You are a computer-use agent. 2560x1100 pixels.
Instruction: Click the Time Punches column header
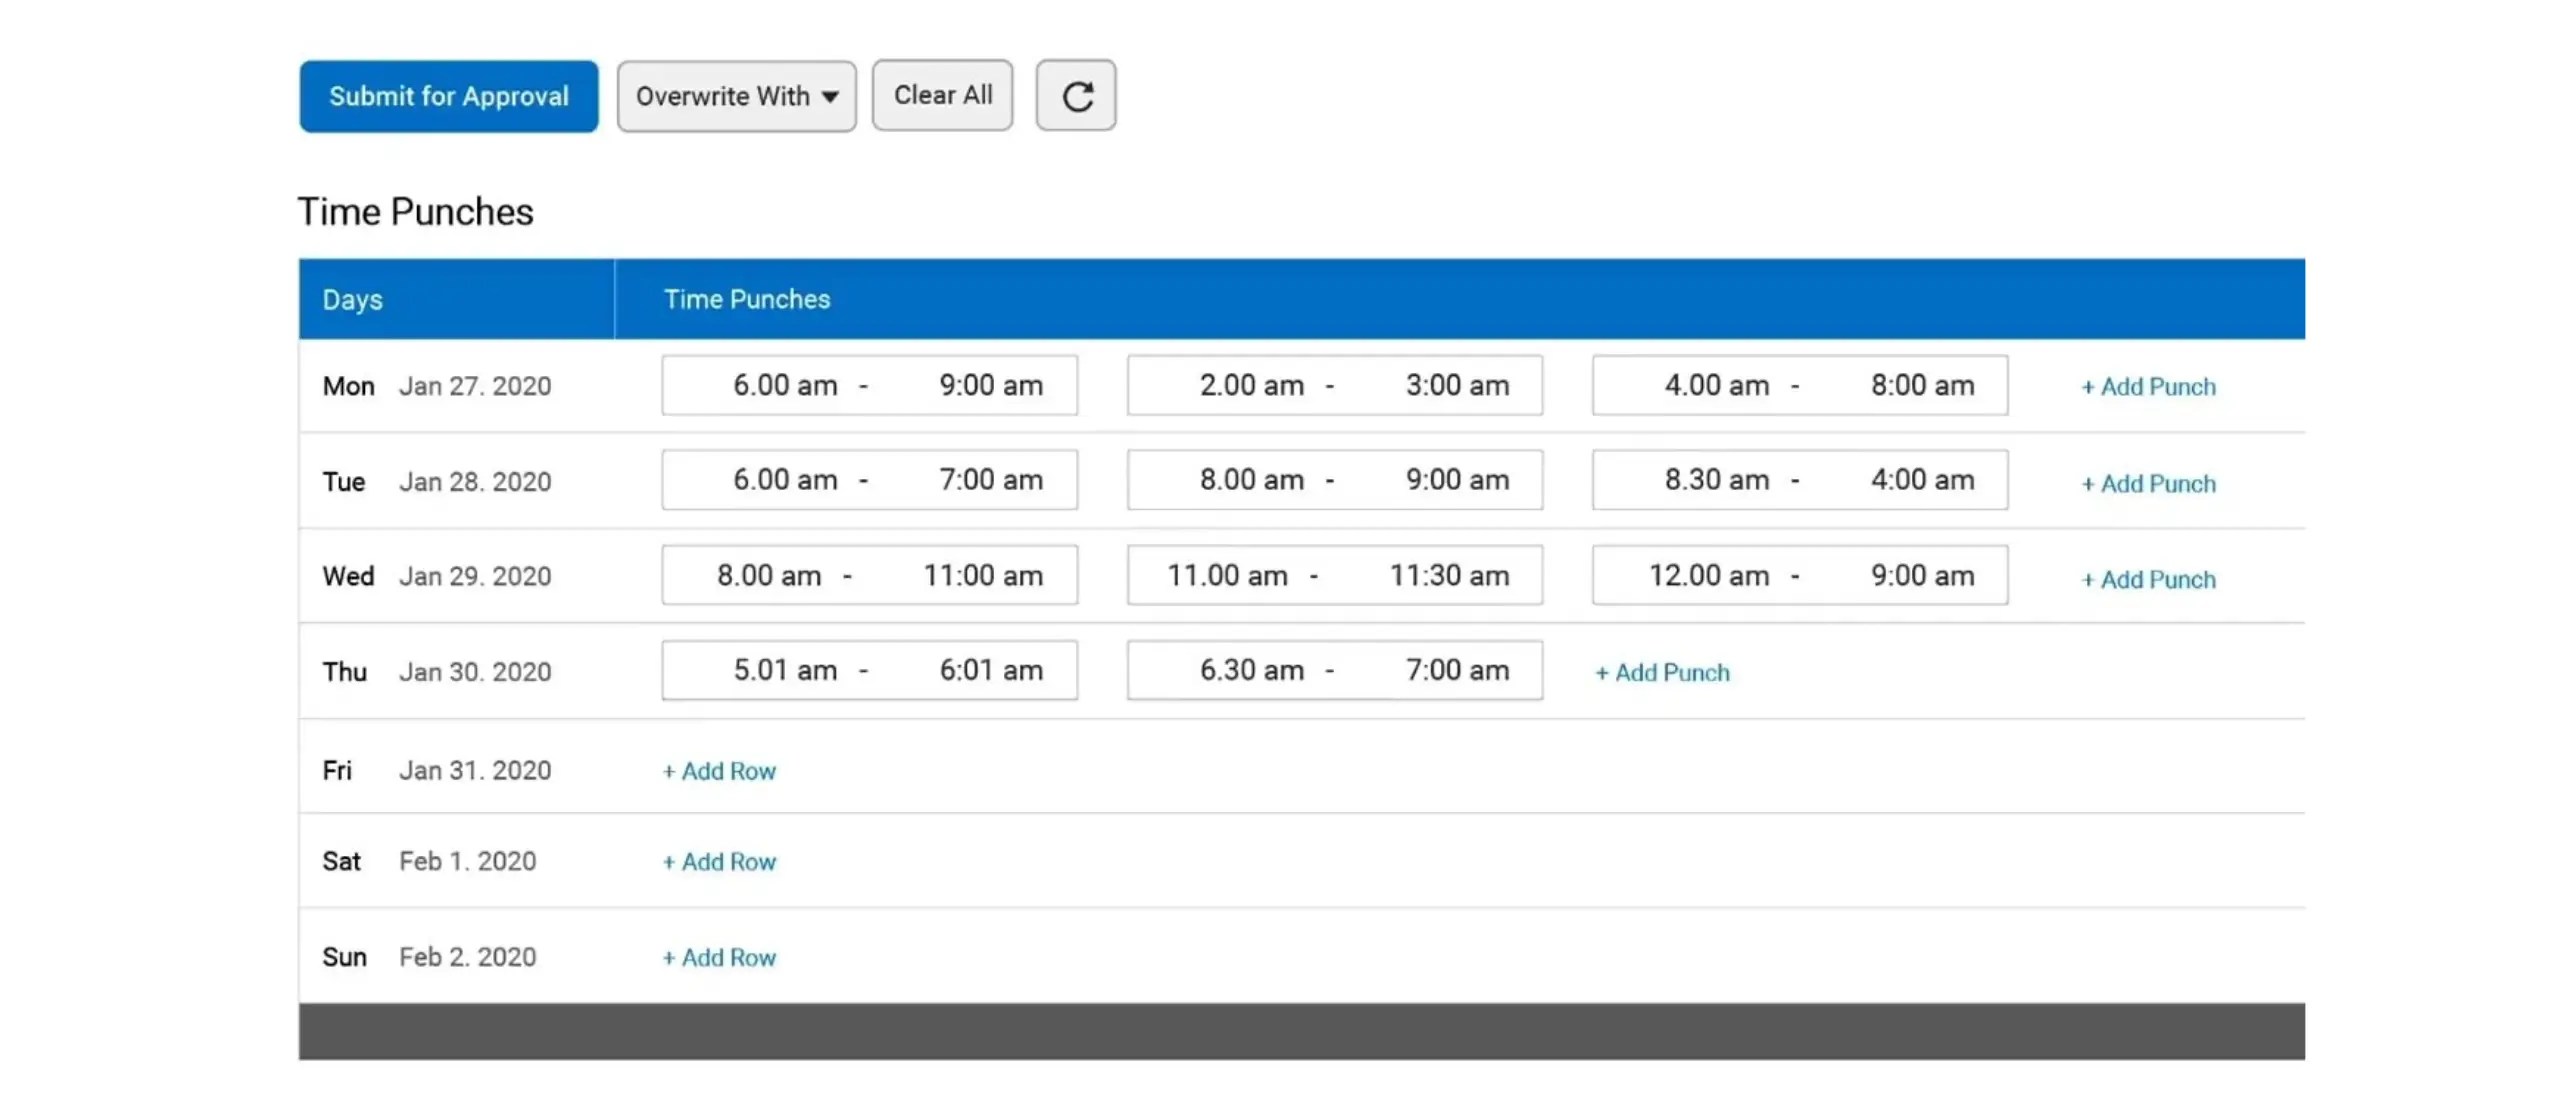point(746,298)
